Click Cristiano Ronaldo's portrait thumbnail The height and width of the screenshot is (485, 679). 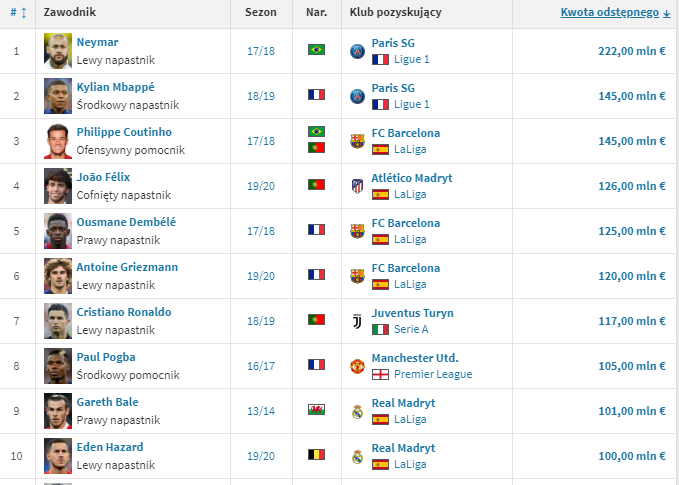coord(58,321)
